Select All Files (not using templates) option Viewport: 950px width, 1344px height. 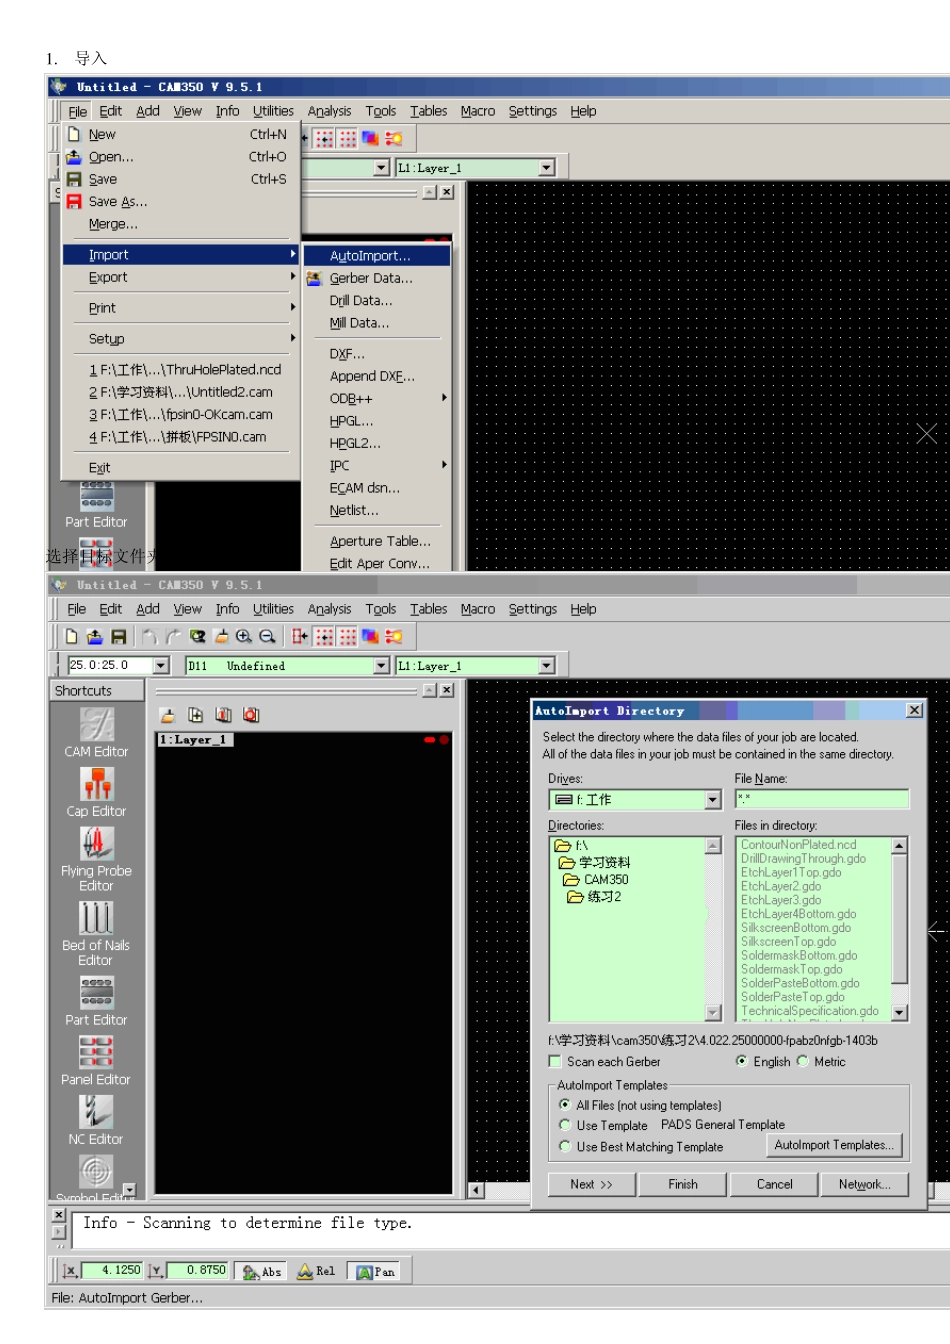coord(565,1105)
